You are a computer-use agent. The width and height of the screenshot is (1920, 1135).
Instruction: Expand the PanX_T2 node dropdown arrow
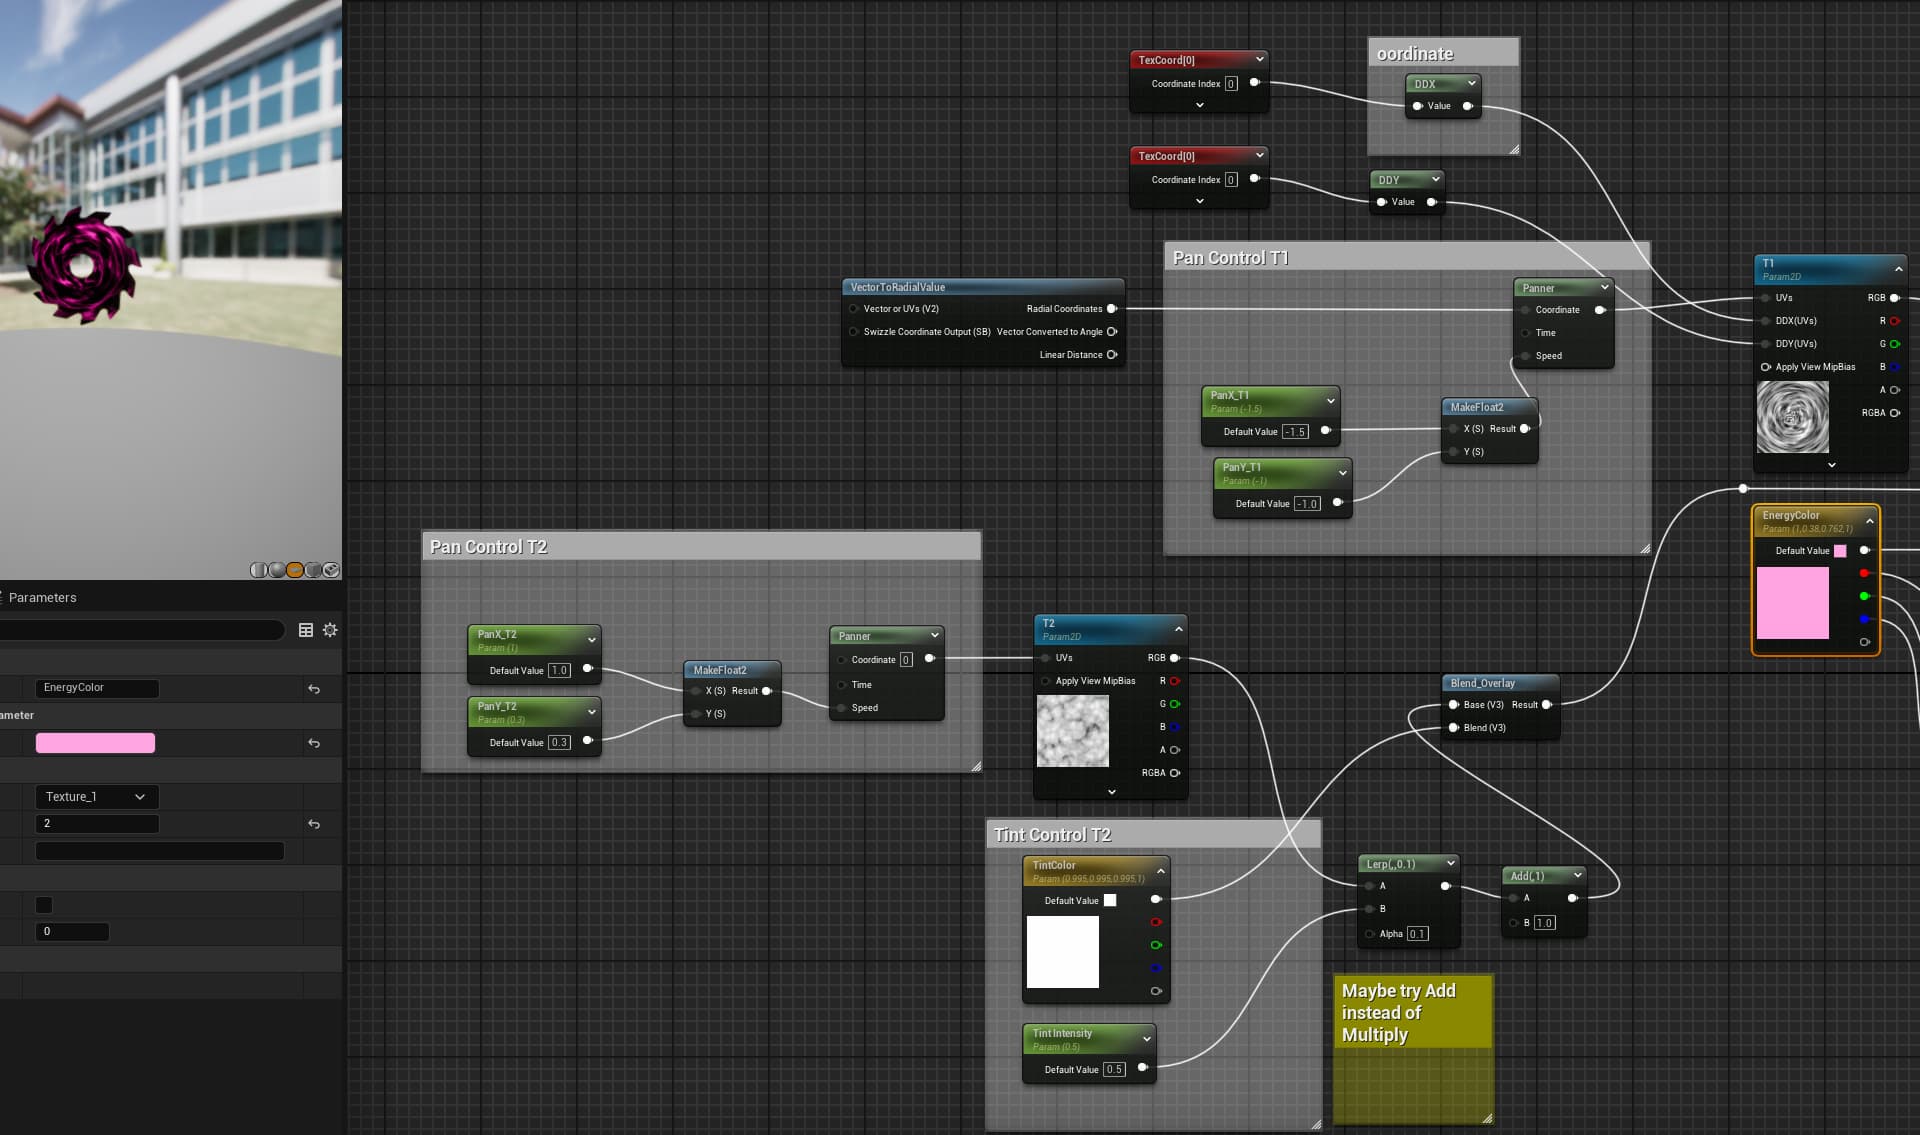coord(592,640)
